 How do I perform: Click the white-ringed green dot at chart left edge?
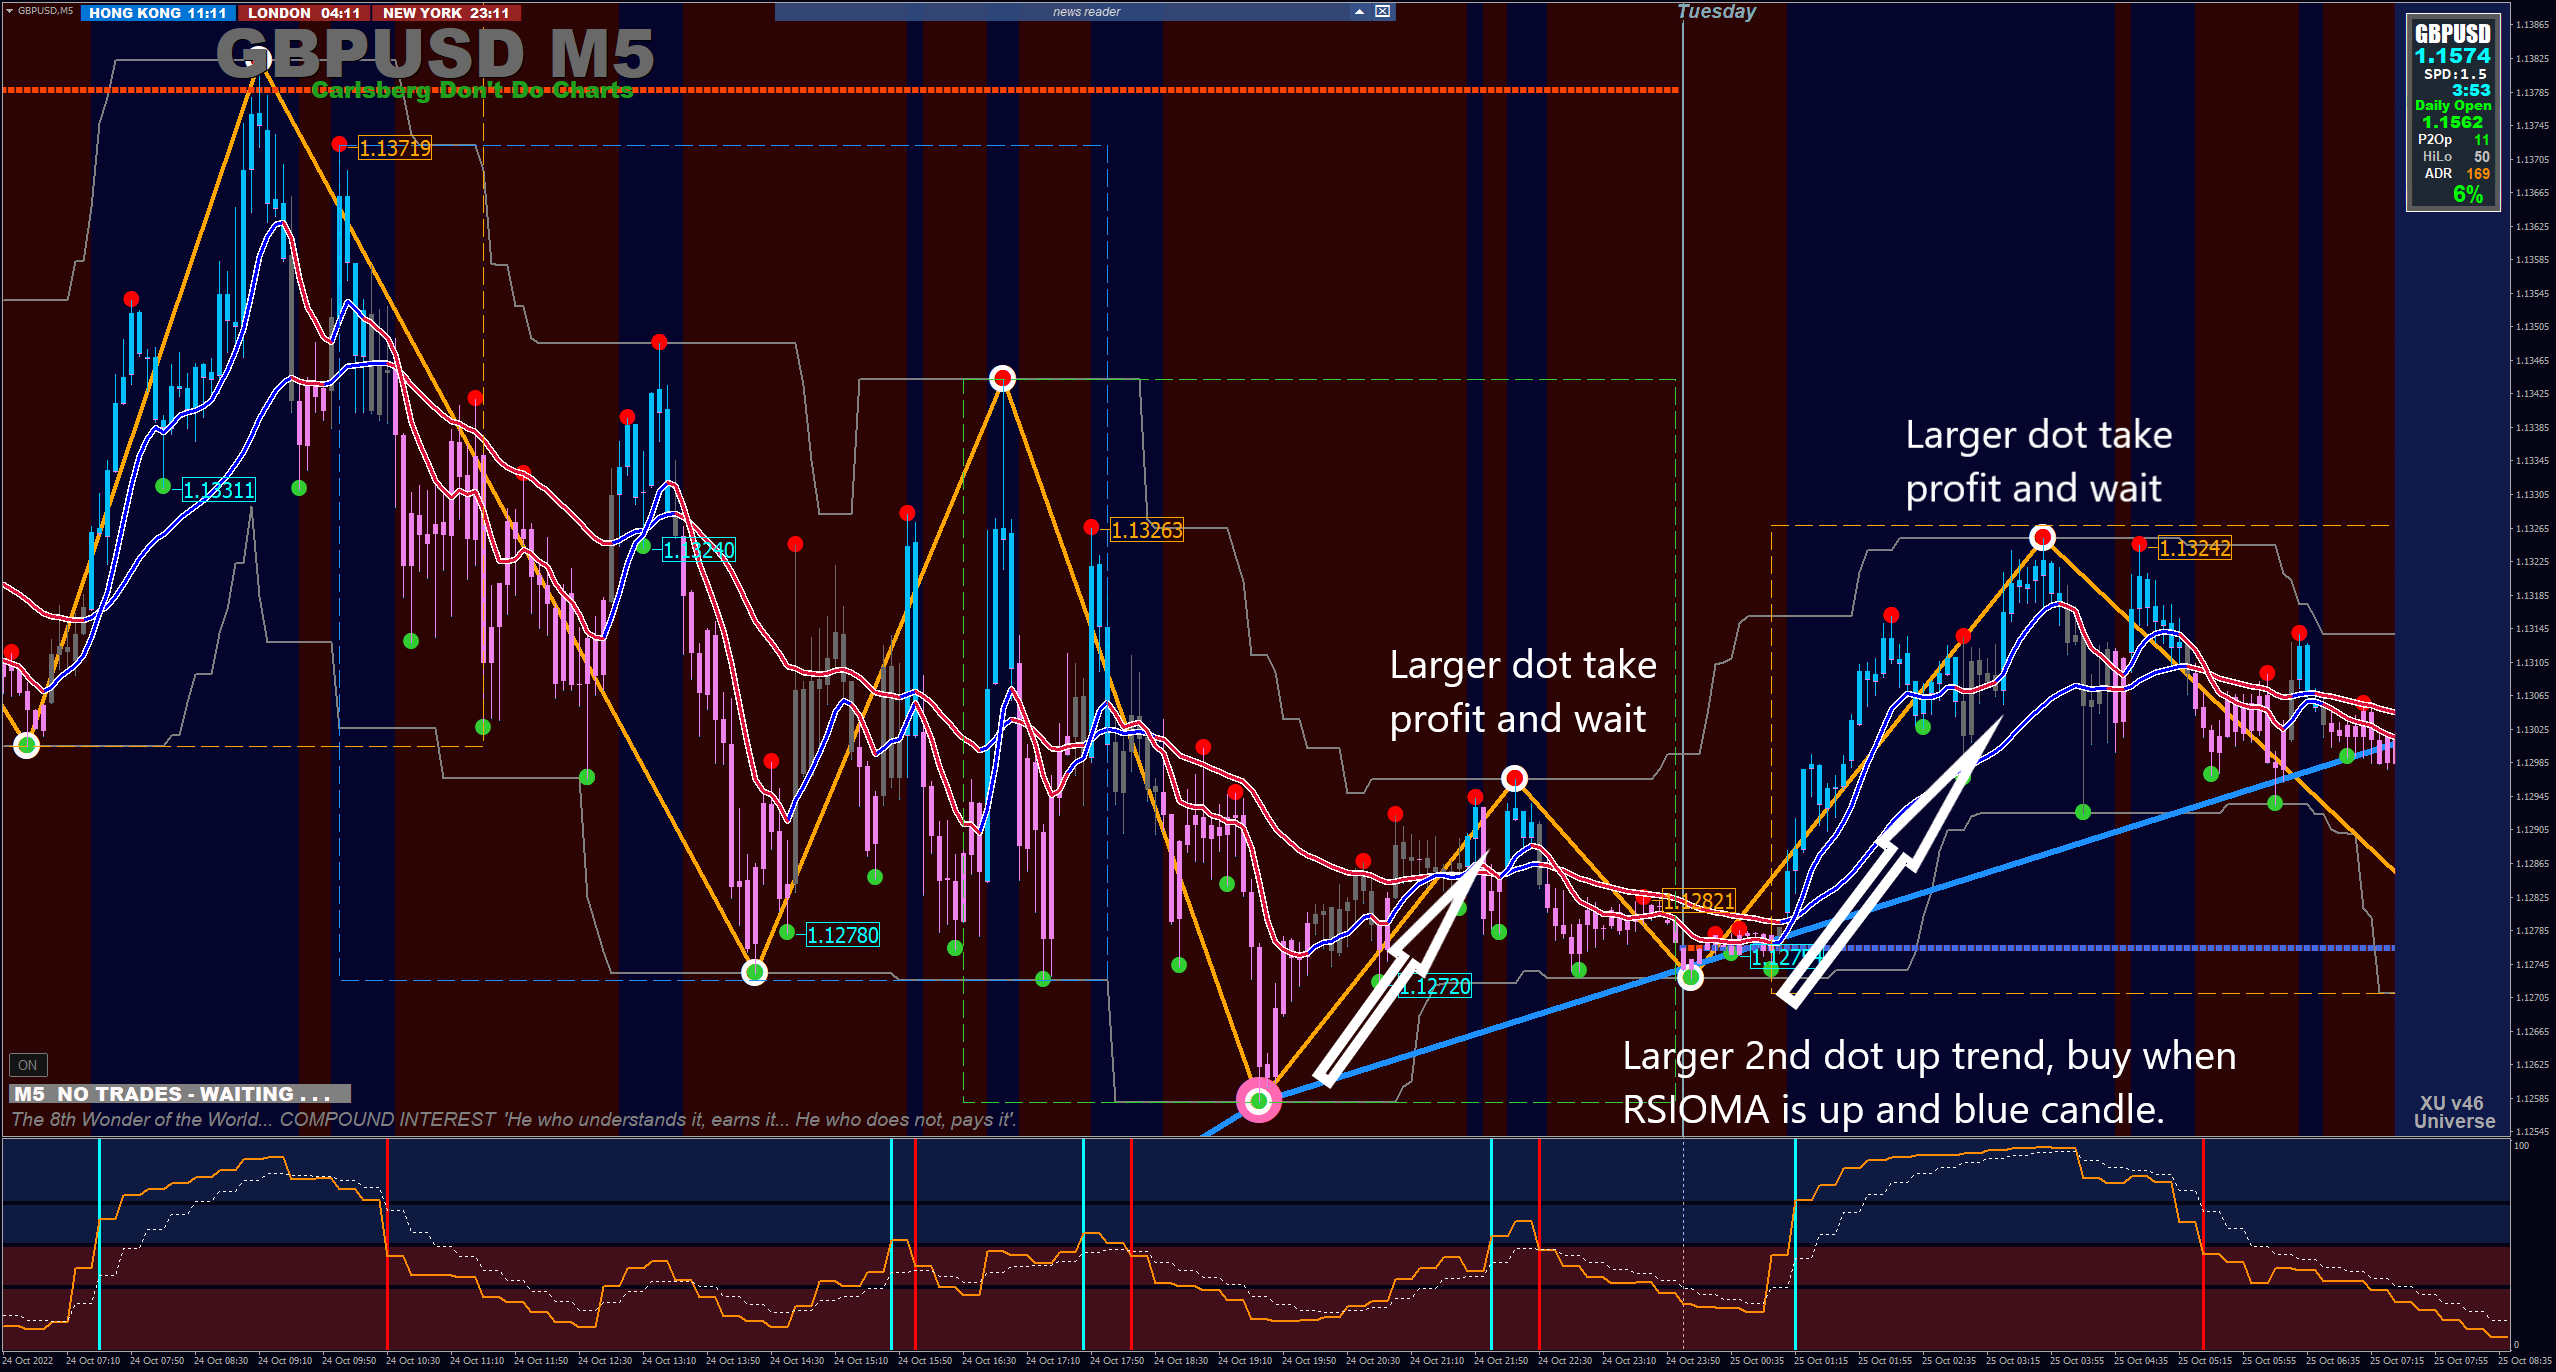click(x=26, y=745)
